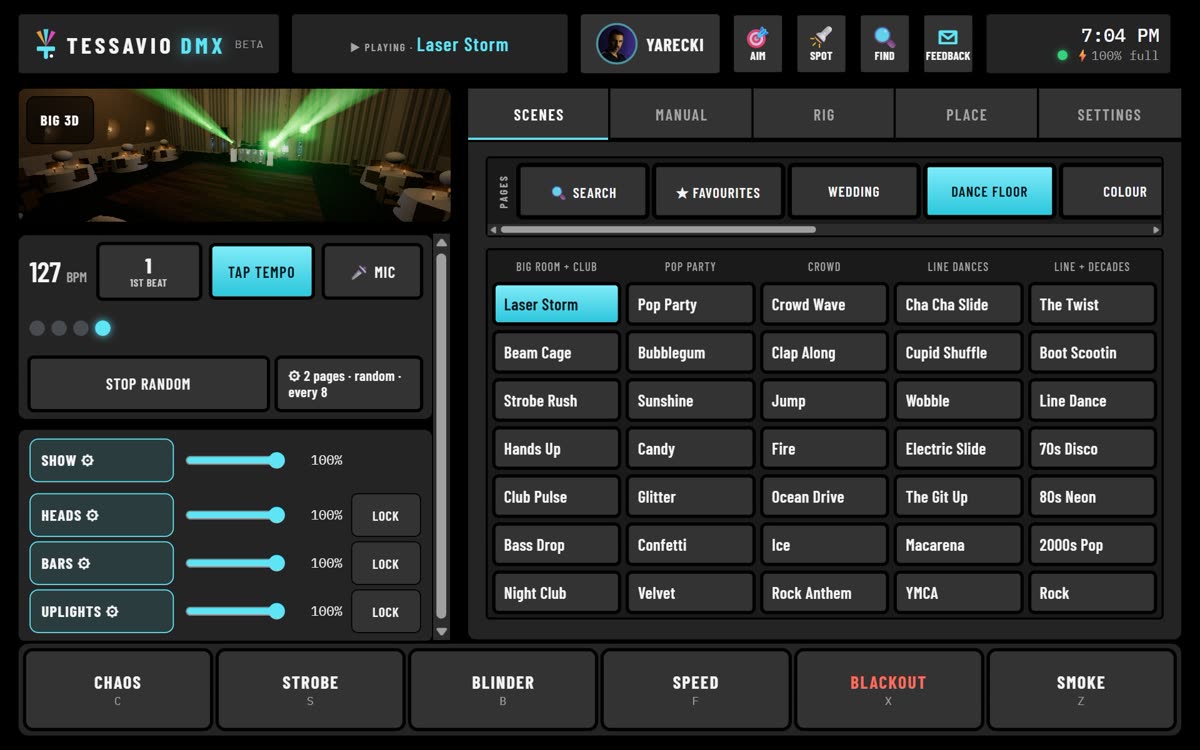Image resolution: width=1200 pixels, height=750 pixels.
Task: Lock the UPLIGHTS fixture group
Action: [x=386, y=612]
